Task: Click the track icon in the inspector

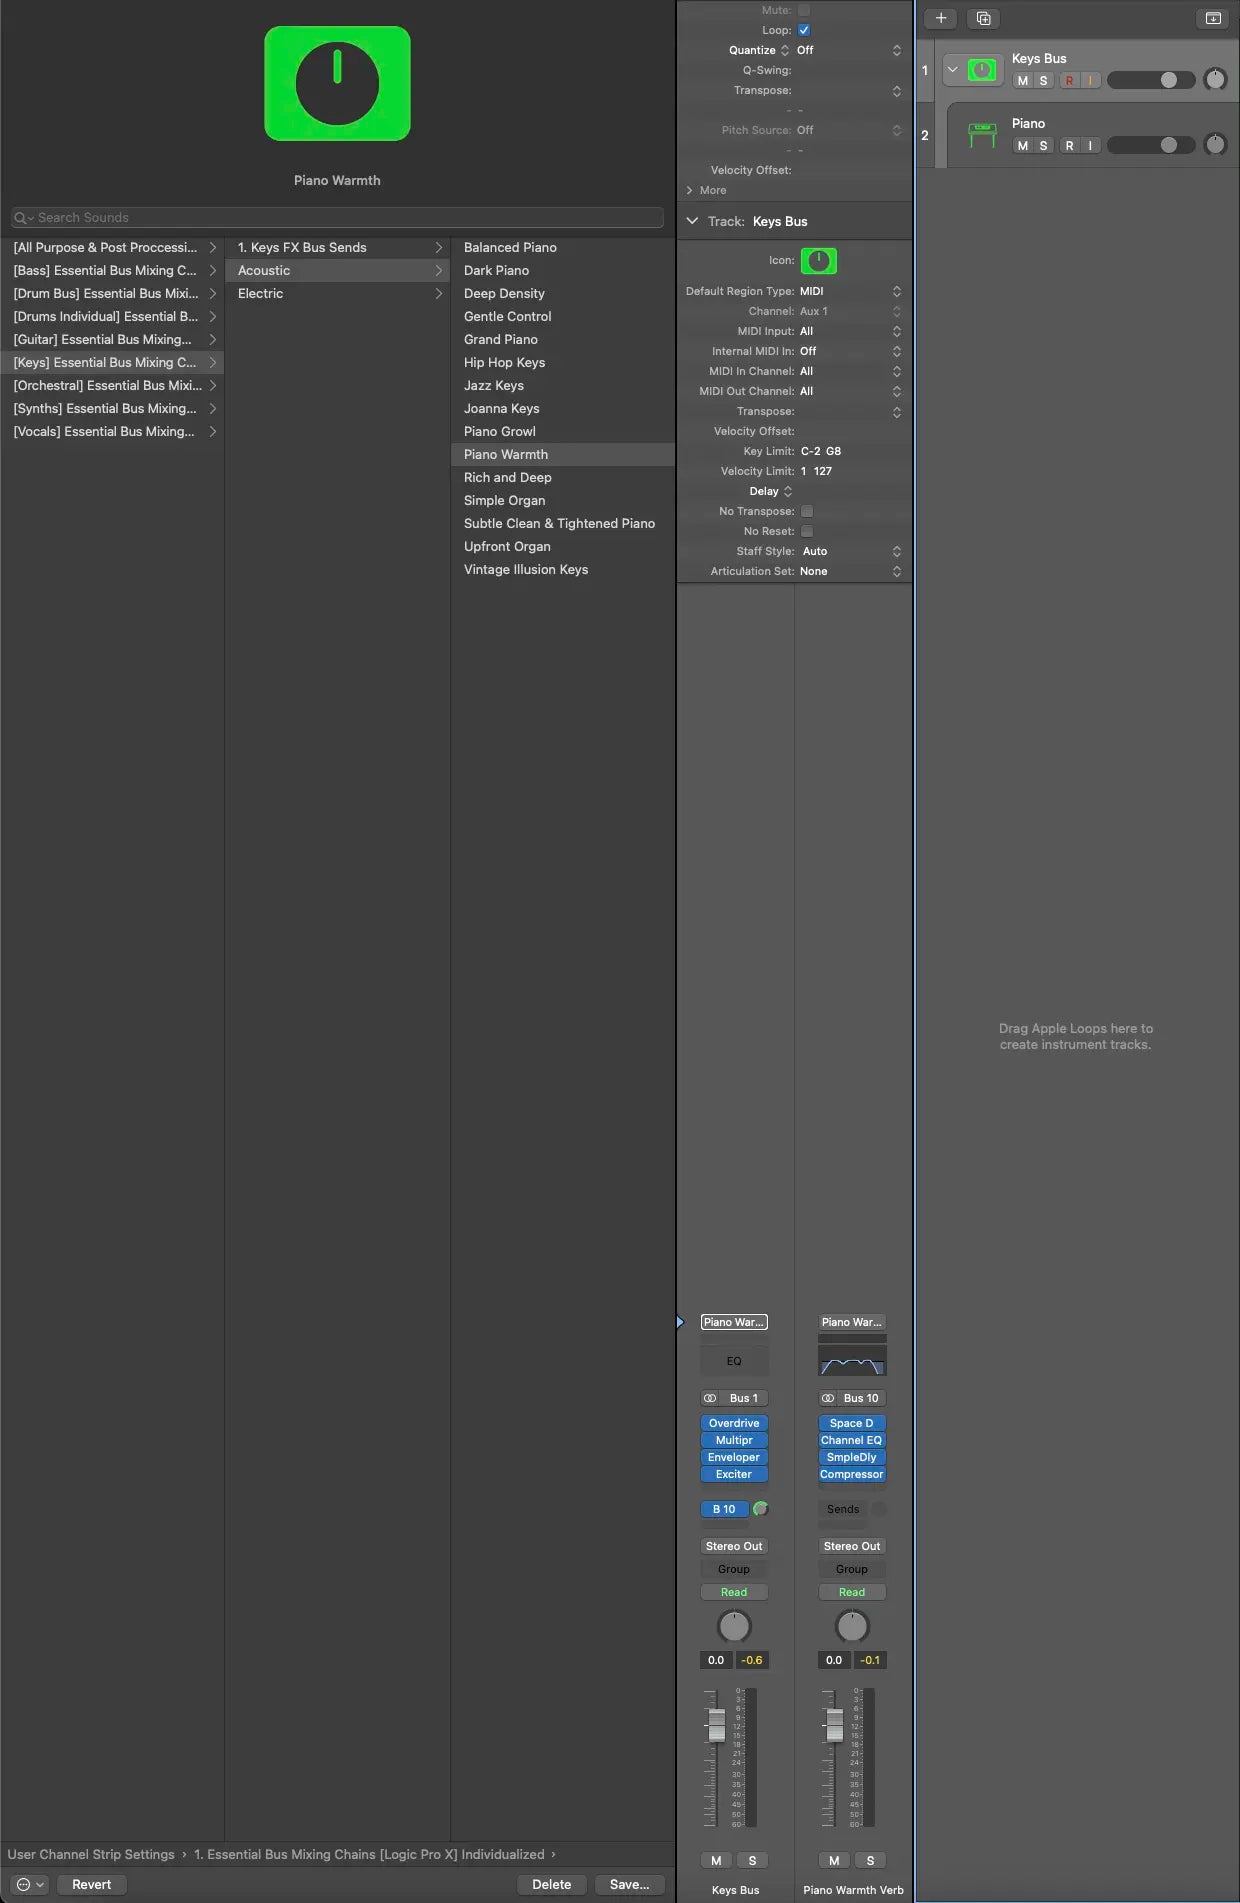Action: click(818, 261)
